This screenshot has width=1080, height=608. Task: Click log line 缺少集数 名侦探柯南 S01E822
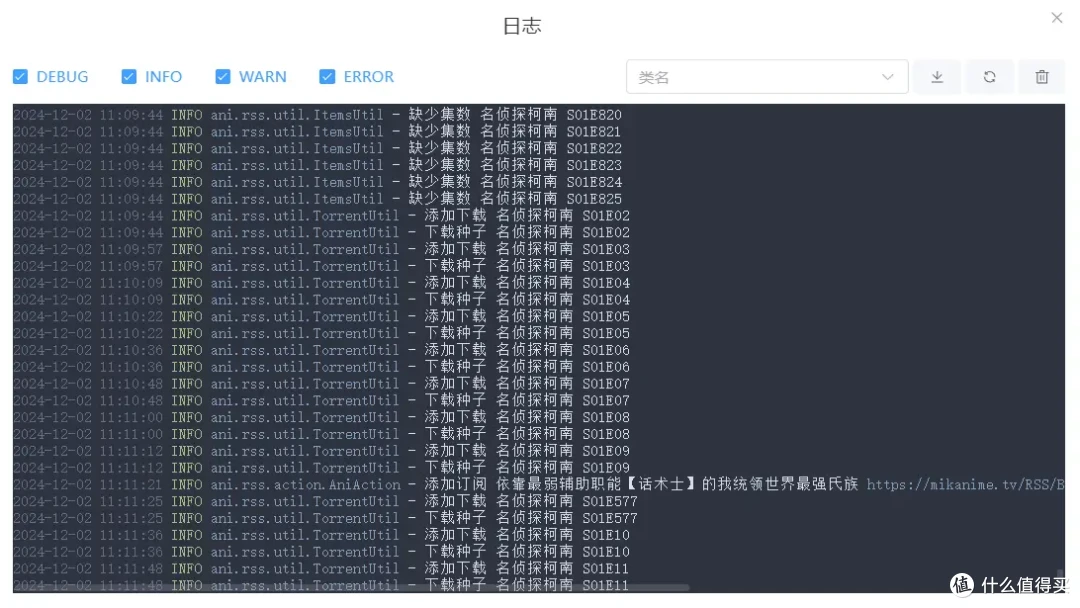(x=317, y=148)
